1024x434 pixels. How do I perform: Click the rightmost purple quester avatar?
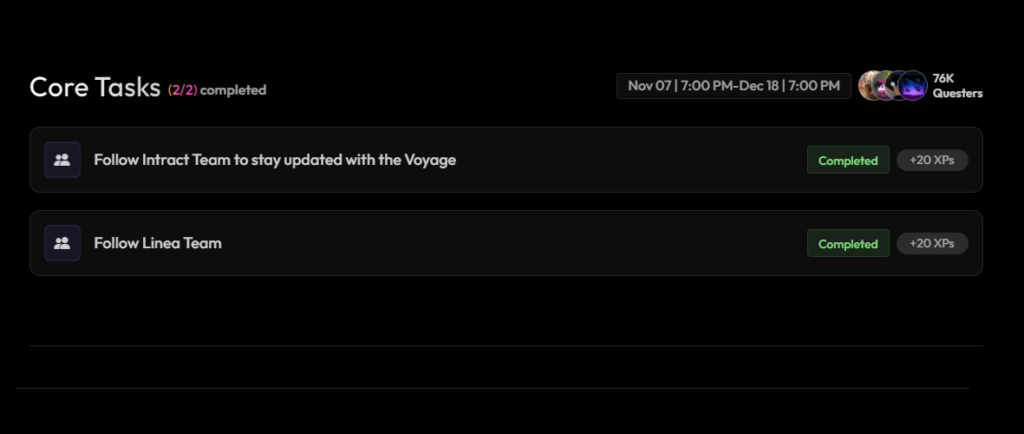(x=913, y=85)
